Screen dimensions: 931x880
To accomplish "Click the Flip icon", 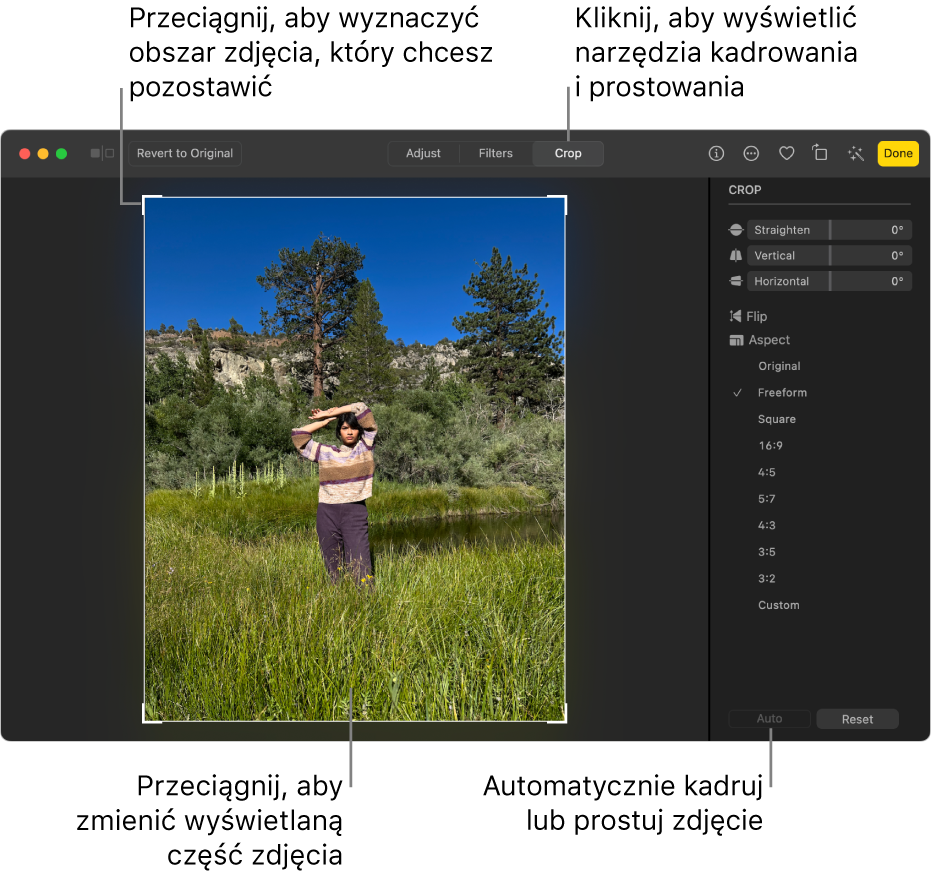I will (x=736, y=316).
